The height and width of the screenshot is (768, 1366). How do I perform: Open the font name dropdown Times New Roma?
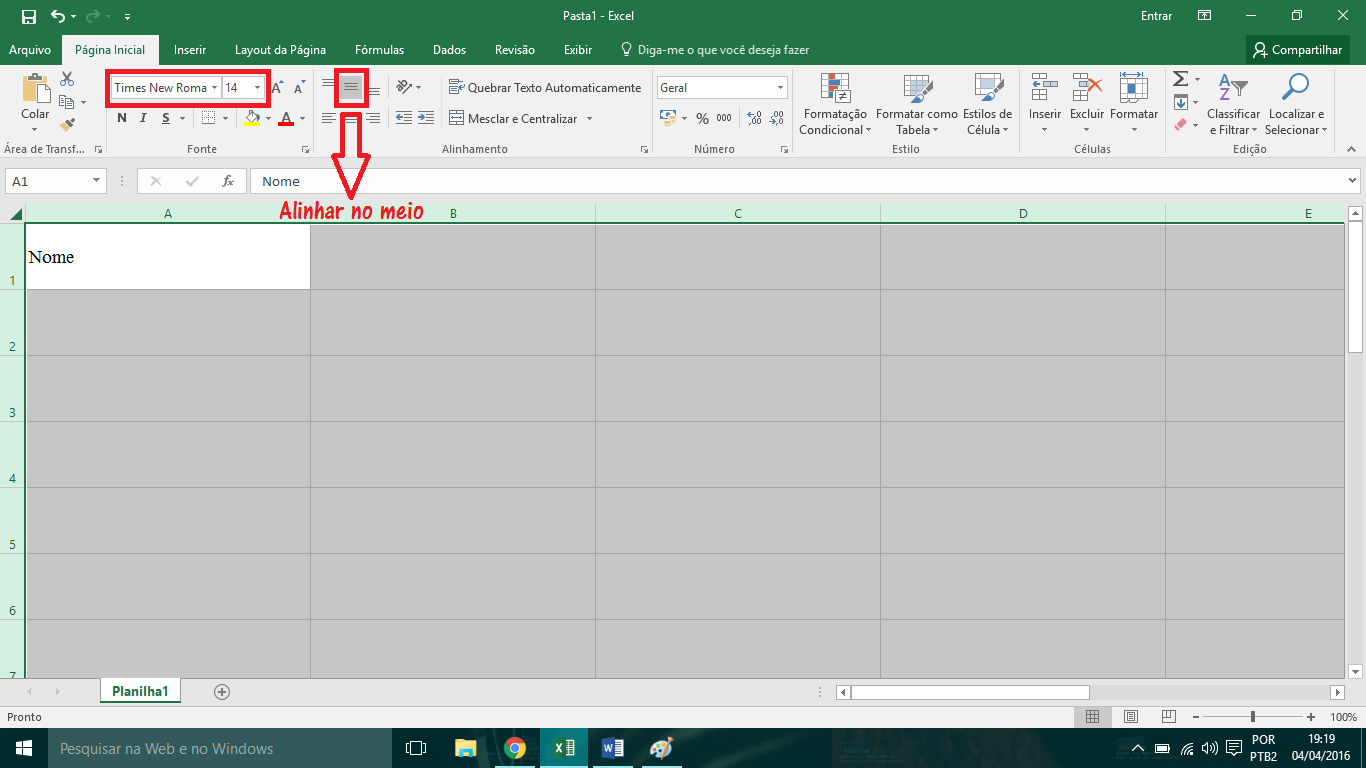pos(214,88)
